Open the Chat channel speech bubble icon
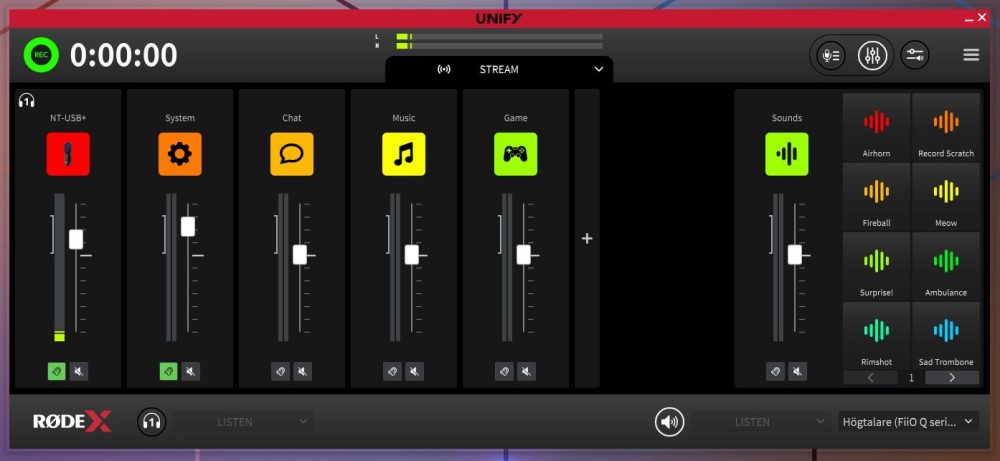 coord(291,154)
